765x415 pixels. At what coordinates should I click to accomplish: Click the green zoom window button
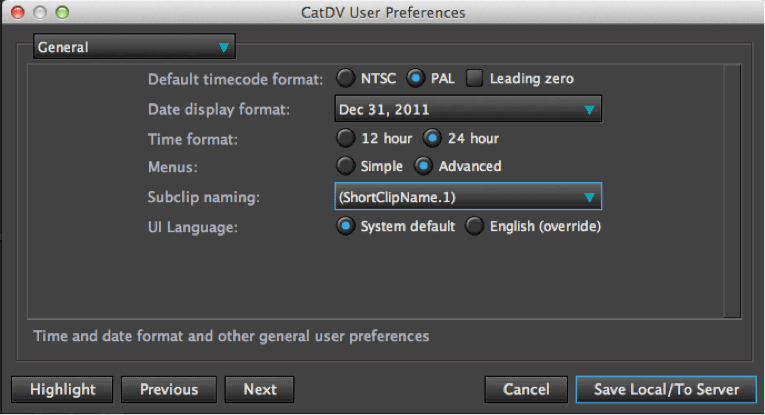pos(62,12)
